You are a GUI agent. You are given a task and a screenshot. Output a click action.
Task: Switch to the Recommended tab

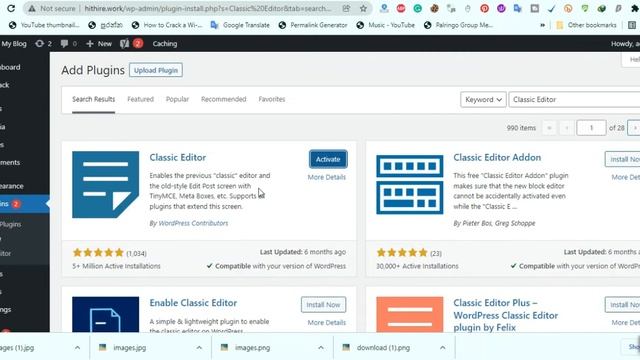[224, 99]
